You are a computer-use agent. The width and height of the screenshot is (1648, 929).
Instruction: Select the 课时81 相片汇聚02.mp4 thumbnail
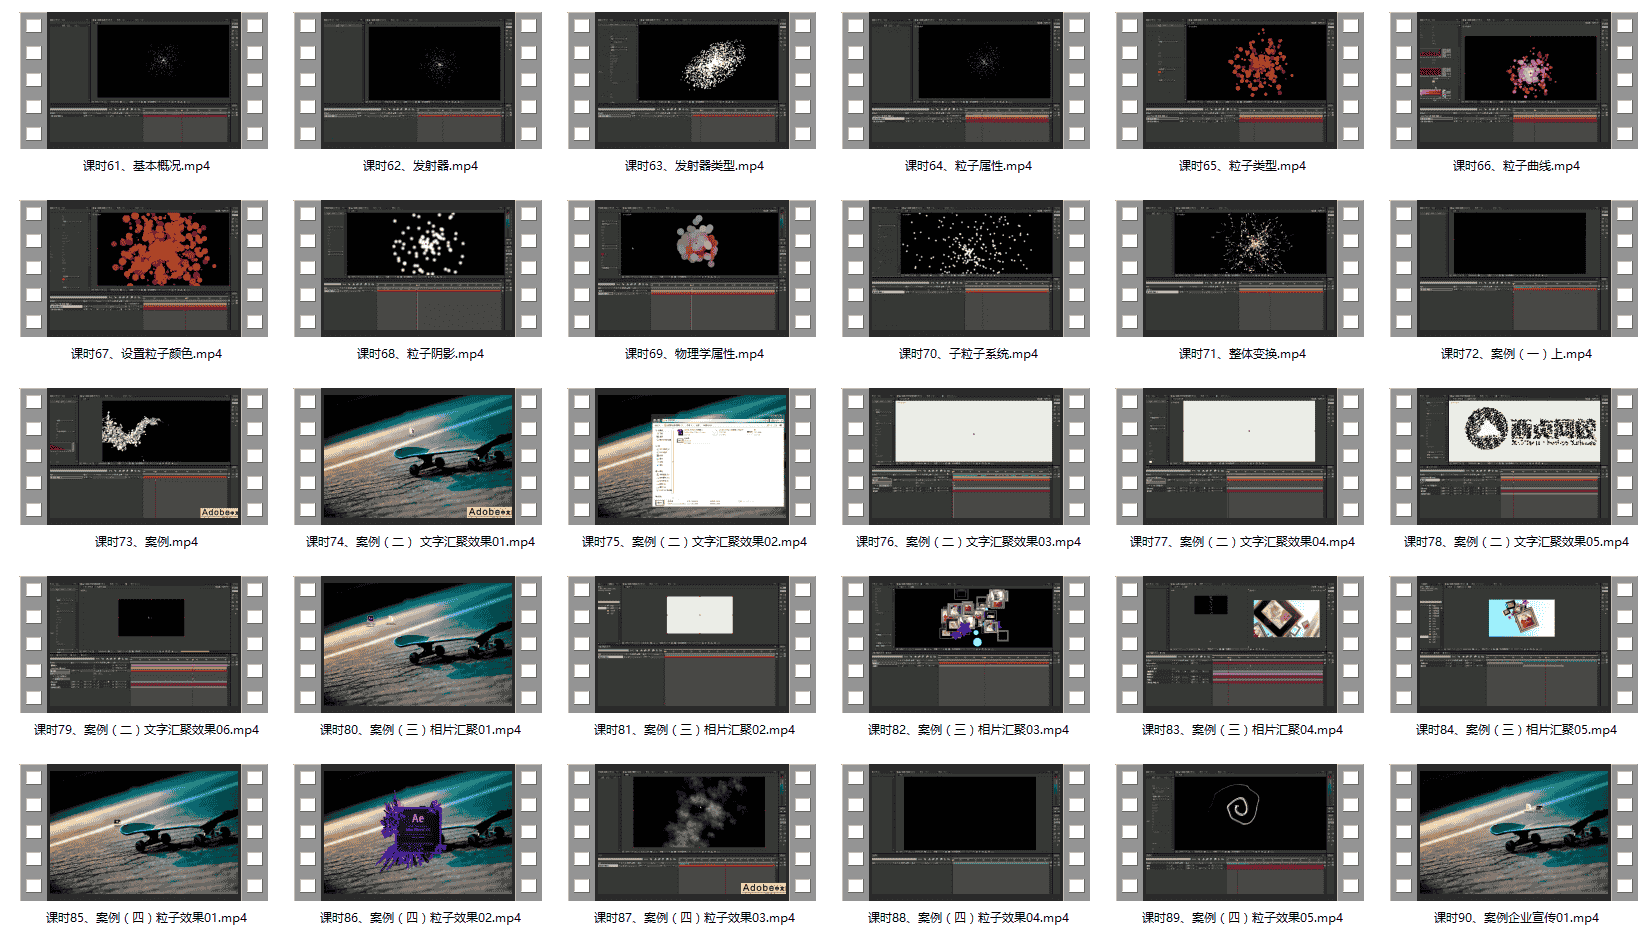click(x=692, y=645)
